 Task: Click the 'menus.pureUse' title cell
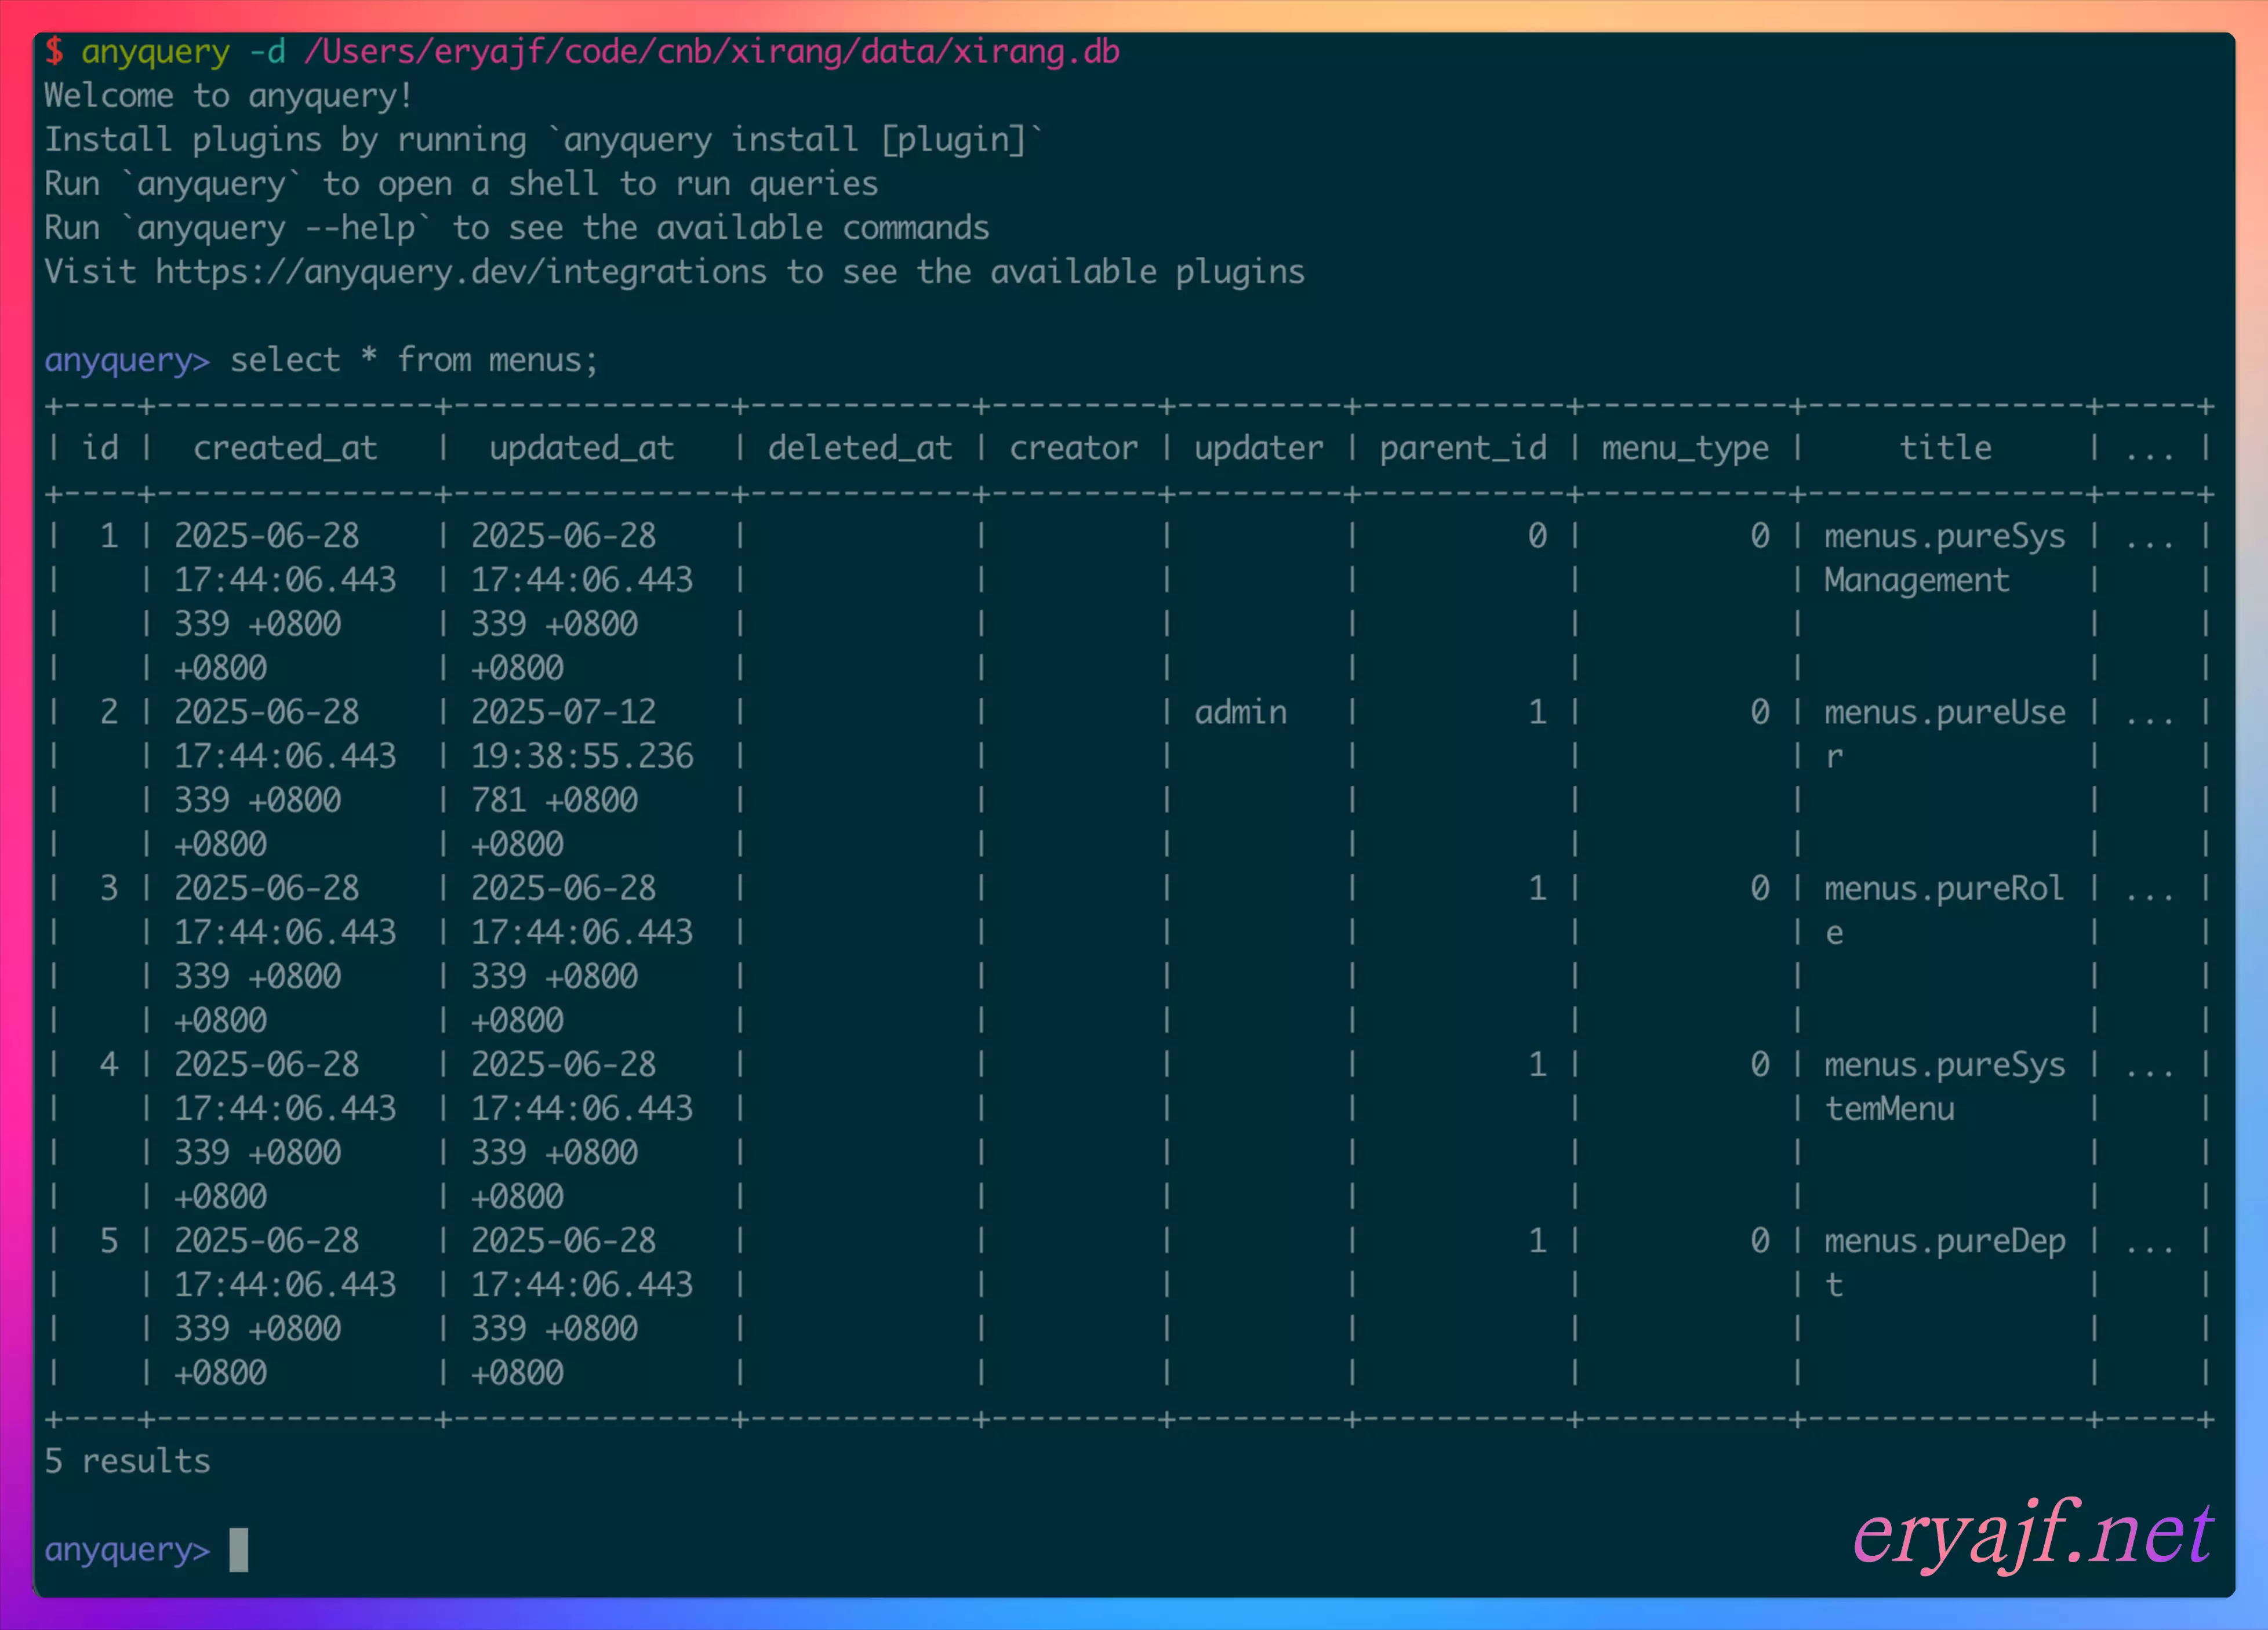click(1944, 712)
